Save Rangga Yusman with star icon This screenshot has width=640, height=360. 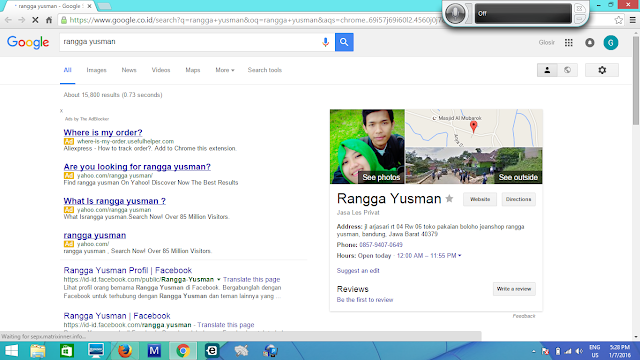[449, 199]
